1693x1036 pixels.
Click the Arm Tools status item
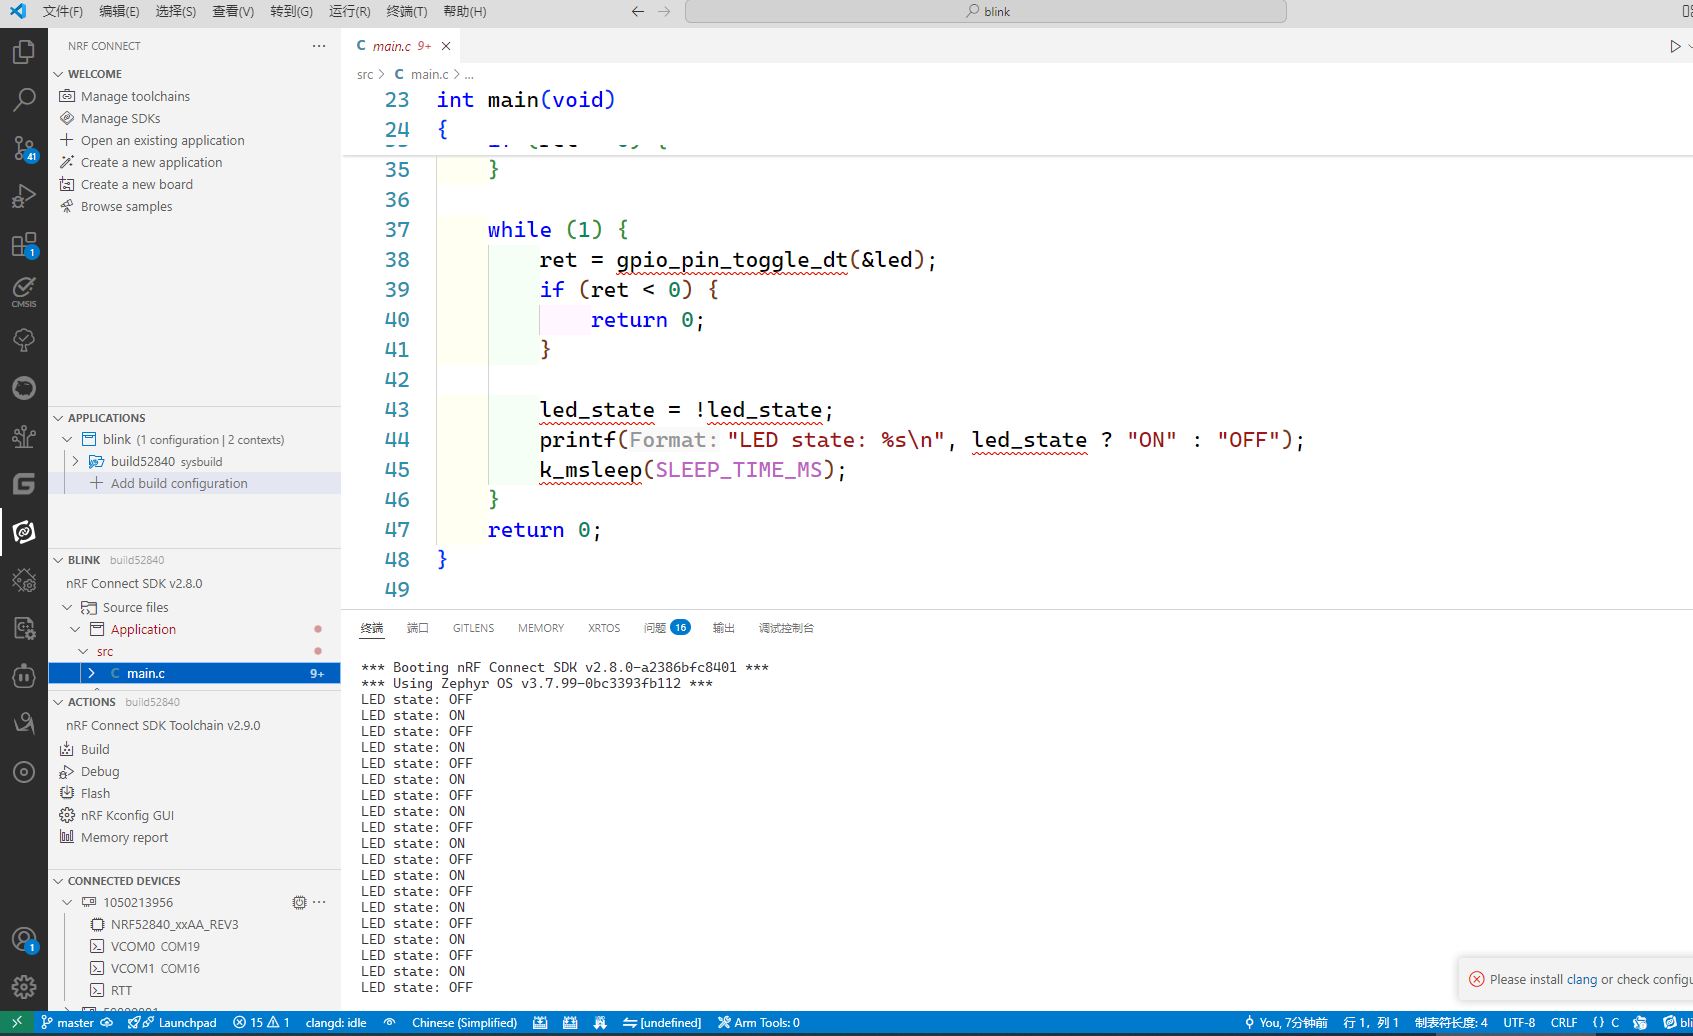tap(759, 1023)
